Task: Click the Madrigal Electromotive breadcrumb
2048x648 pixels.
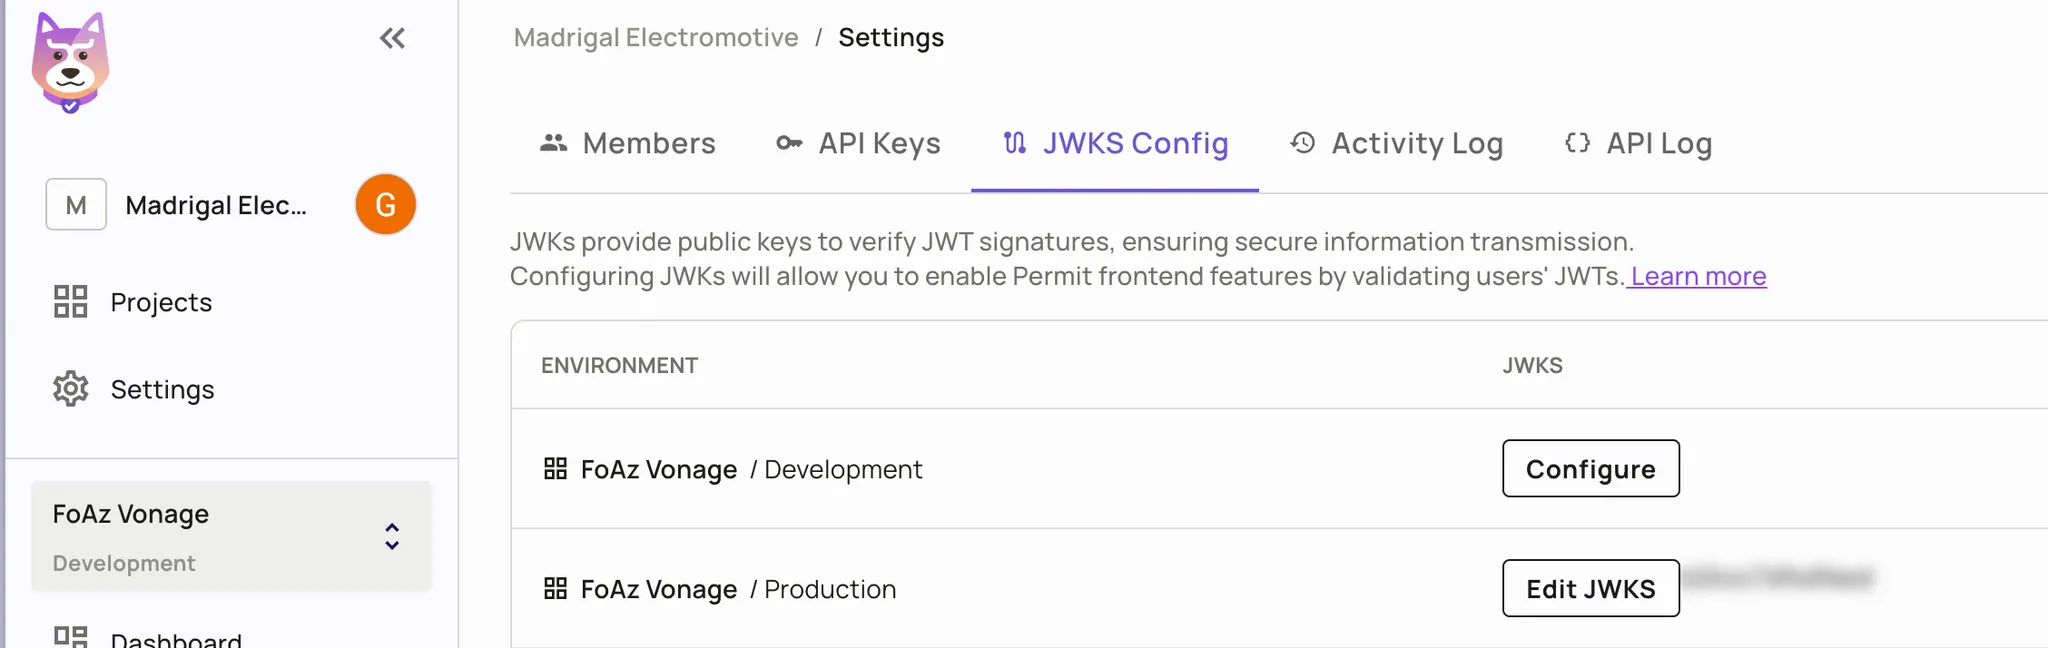Action: [x=655, y=37]
